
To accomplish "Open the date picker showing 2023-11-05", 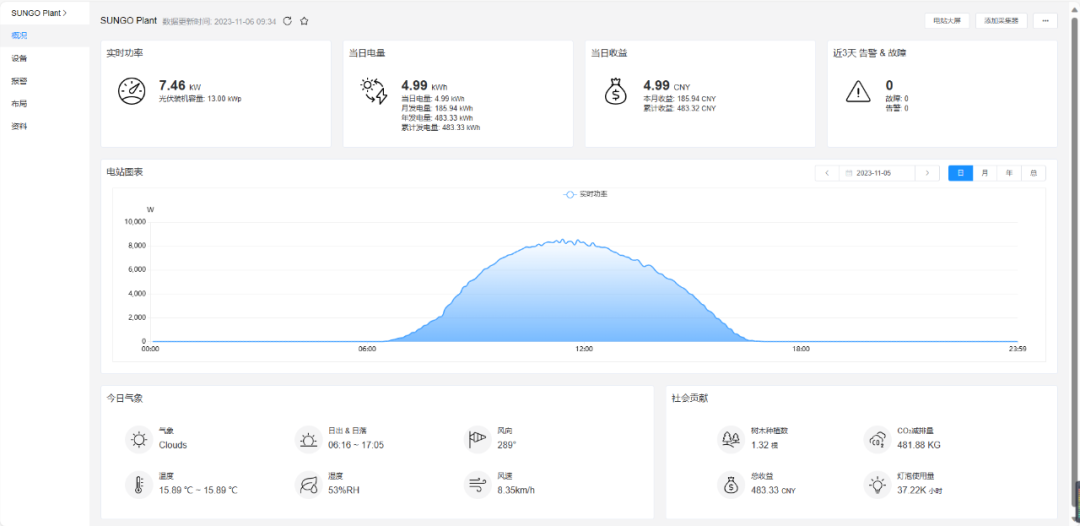I will [877, 173].
